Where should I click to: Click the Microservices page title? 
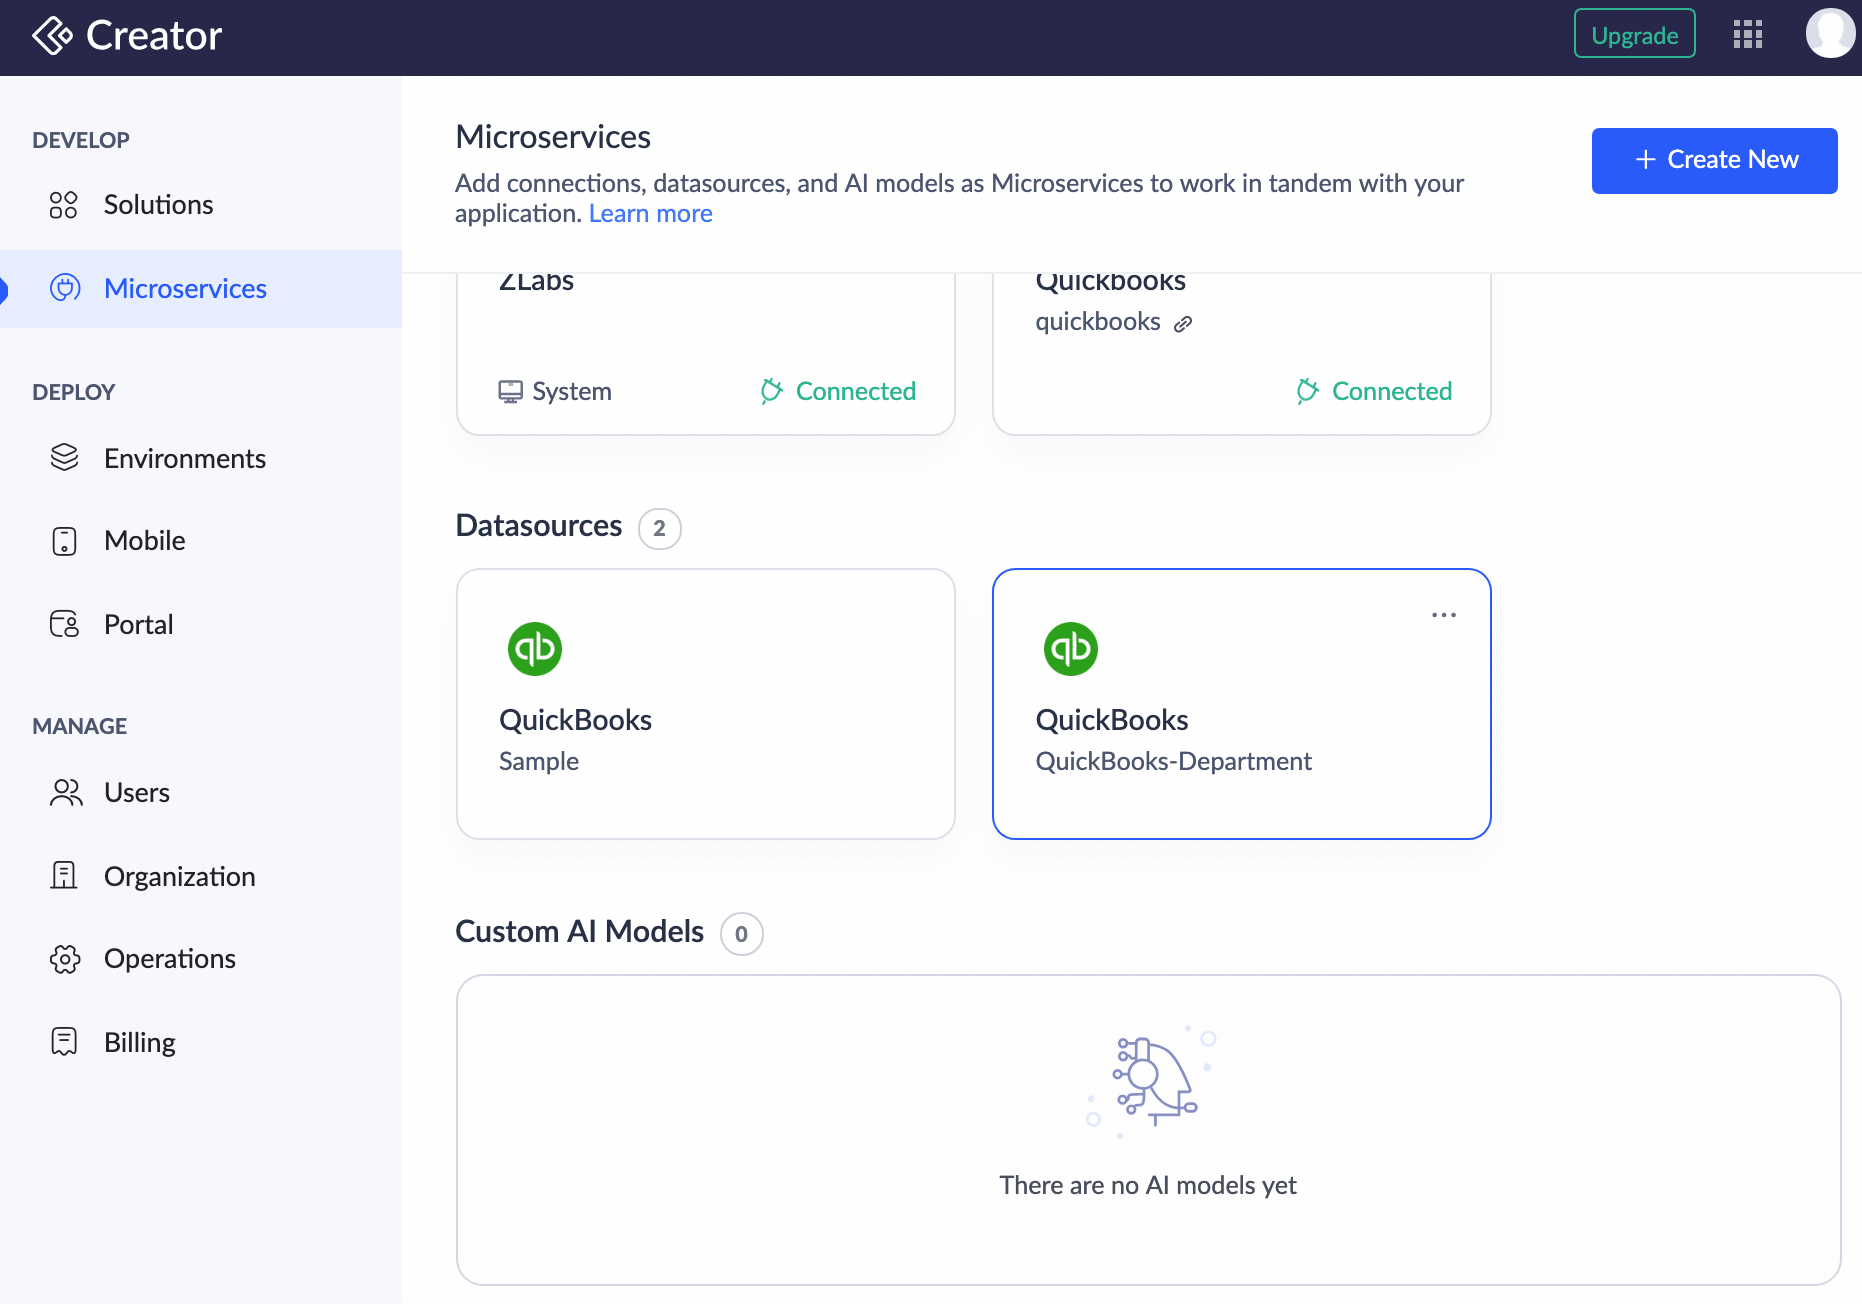(x=553, y=137)
